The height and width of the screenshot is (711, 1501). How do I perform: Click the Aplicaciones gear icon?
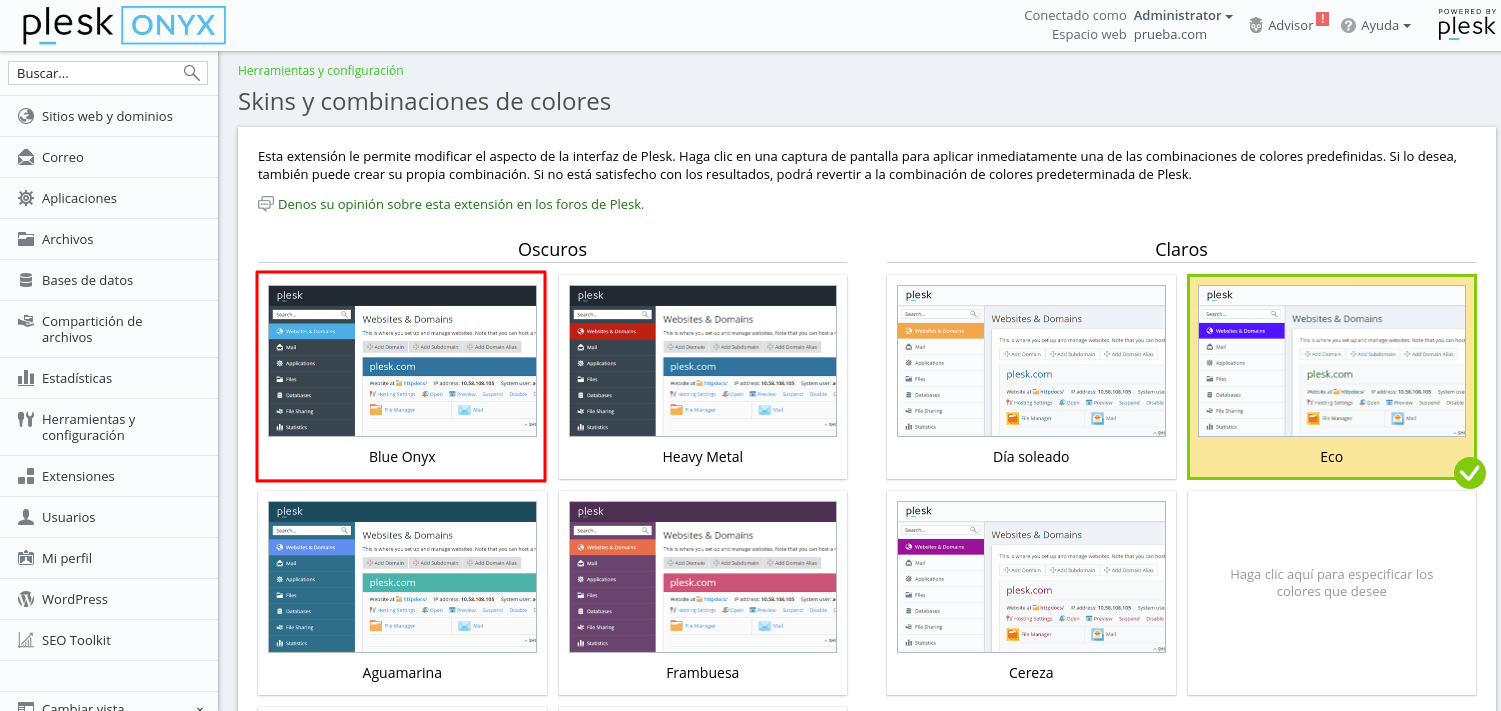(26, 198)
